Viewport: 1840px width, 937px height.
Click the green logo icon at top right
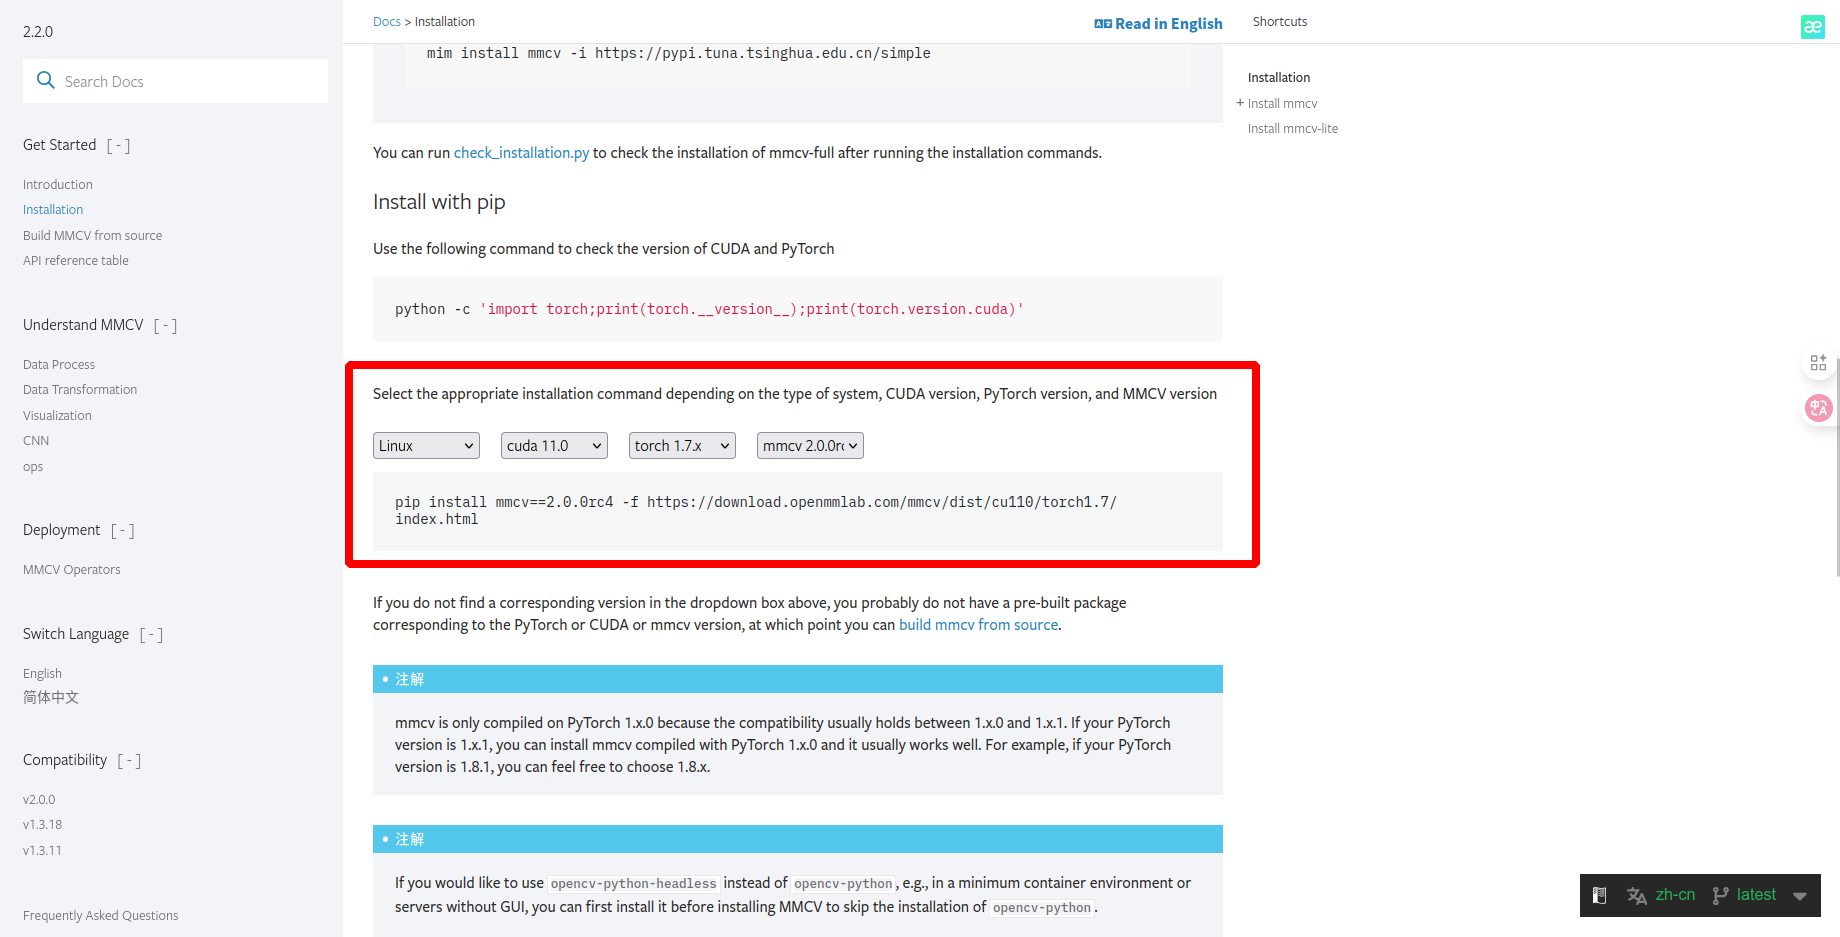tap(1812, 27)
